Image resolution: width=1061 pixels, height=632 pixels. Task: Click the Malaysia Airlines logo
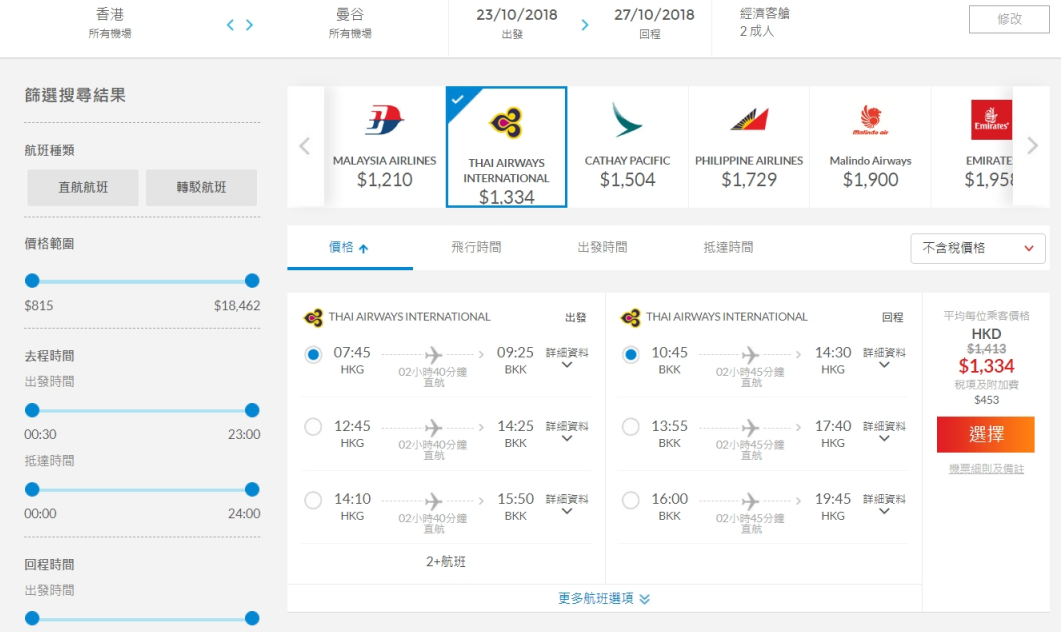click(384, 120)
